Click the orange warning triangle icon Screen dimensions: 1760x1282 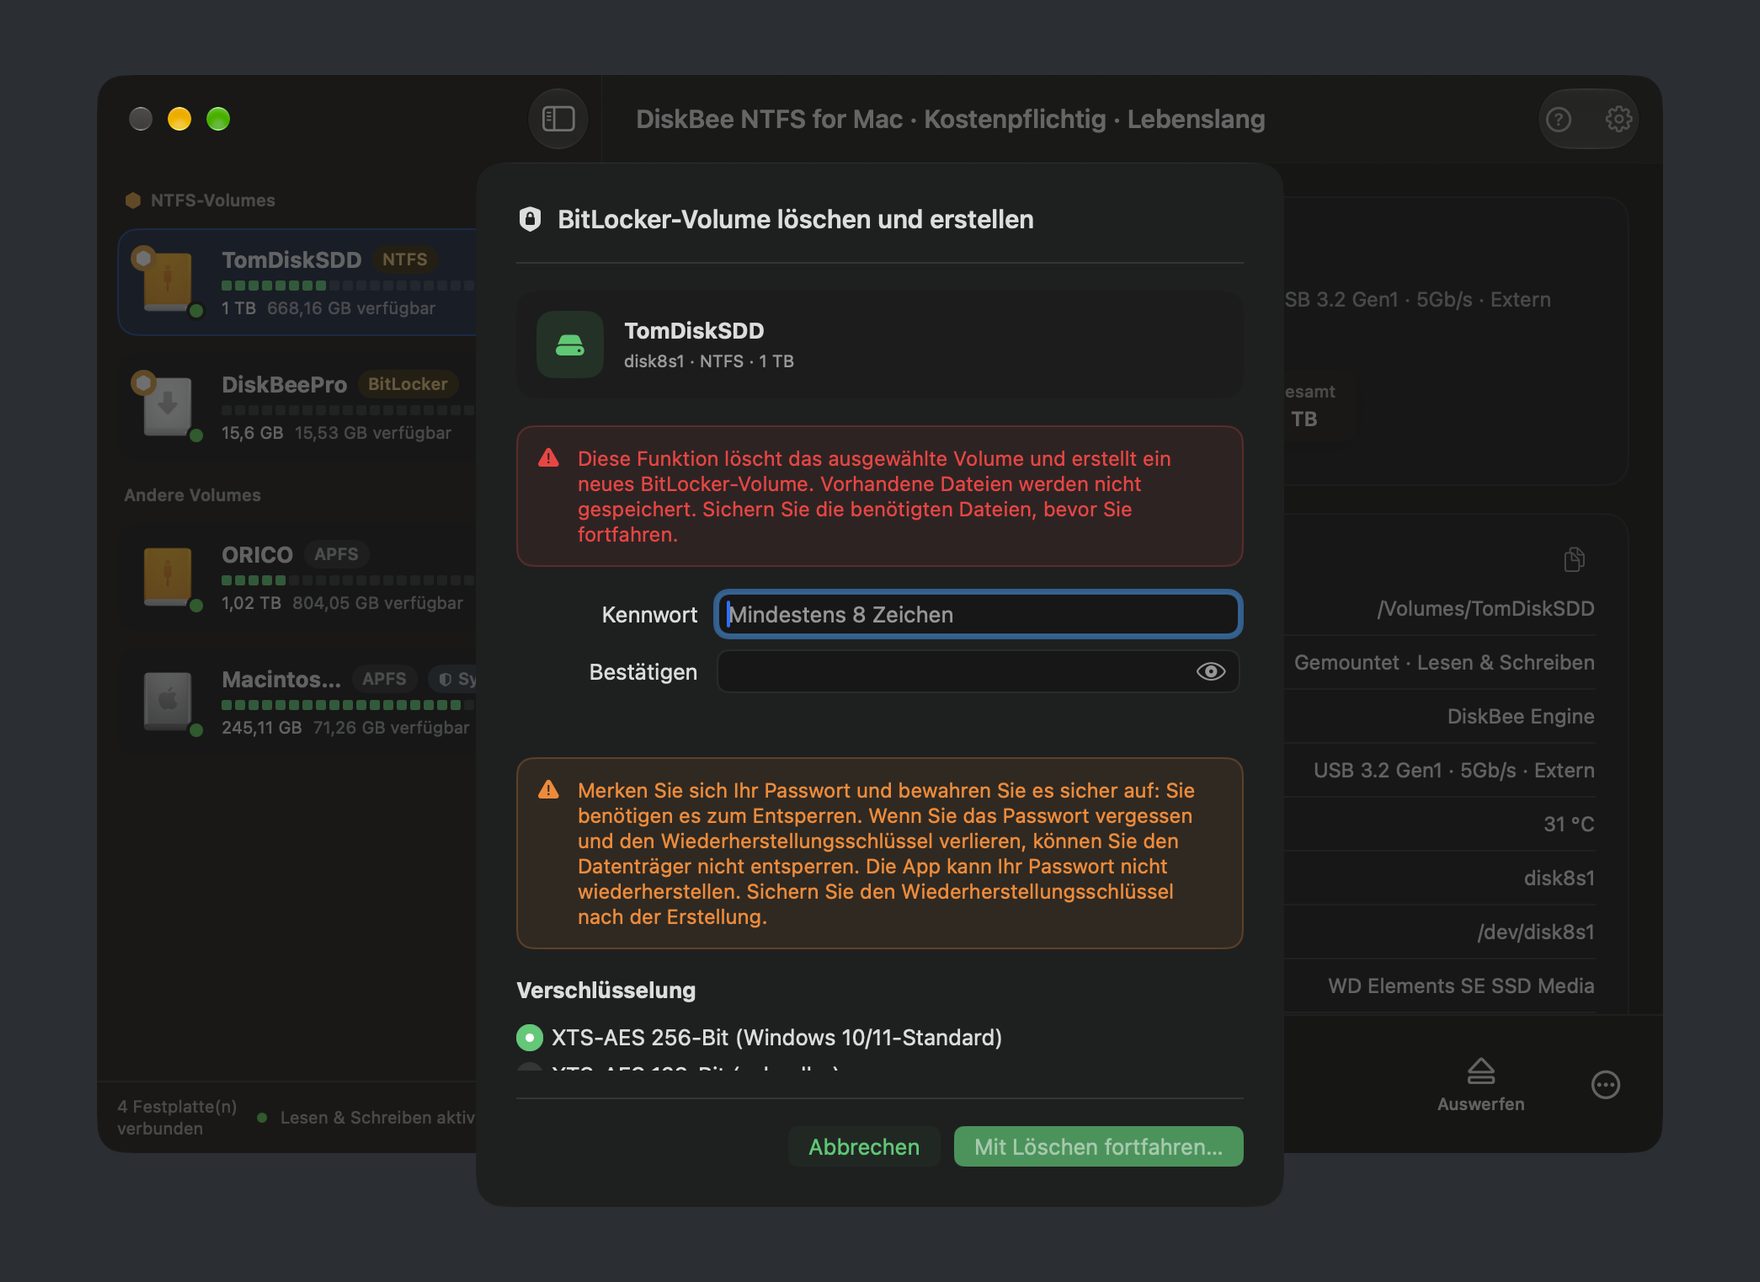(x=548, y=790)
